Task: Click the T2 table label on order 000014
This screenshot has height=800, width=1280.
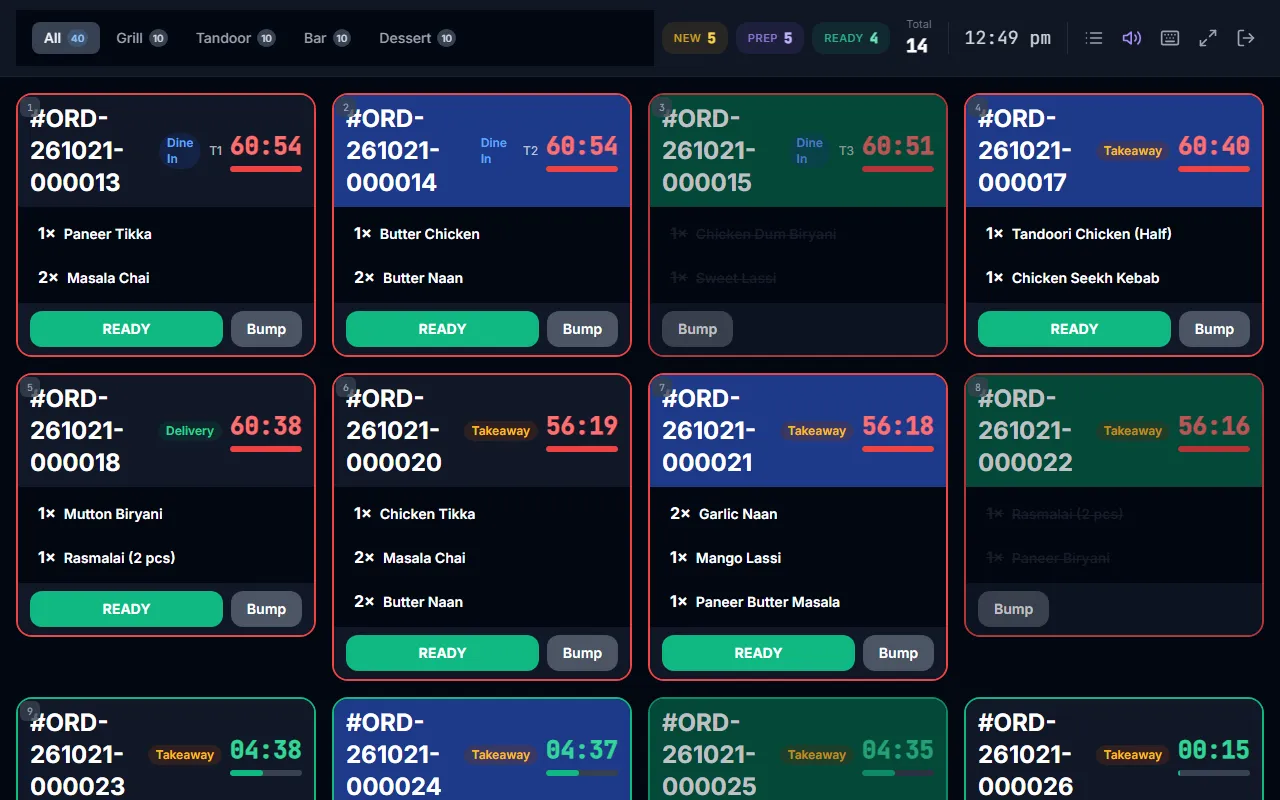Action: [x=530, y=151]
